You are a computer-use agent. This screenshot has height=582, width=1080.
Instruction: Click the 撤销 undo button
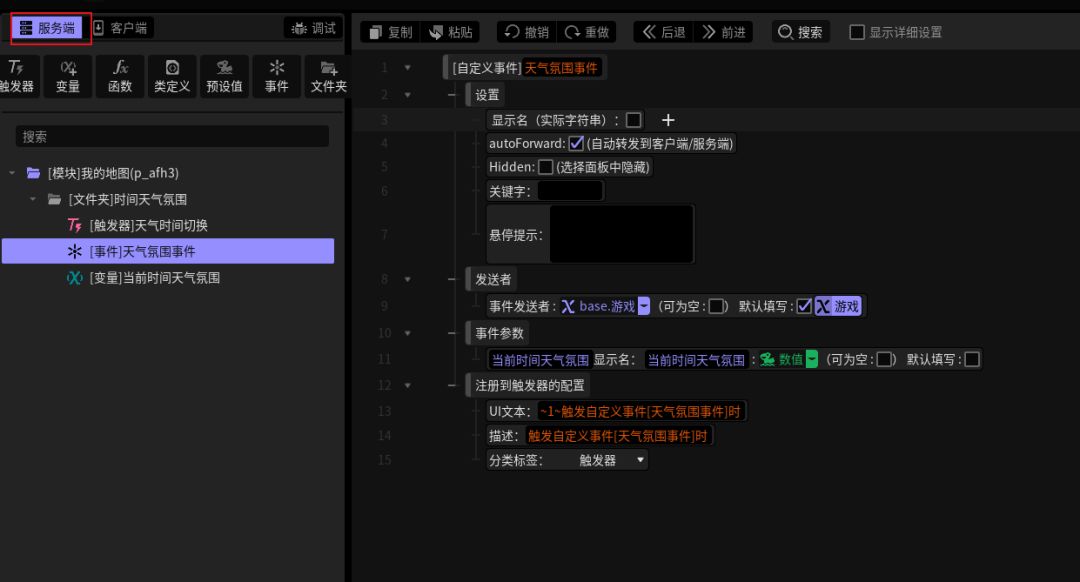coord(527,32)
